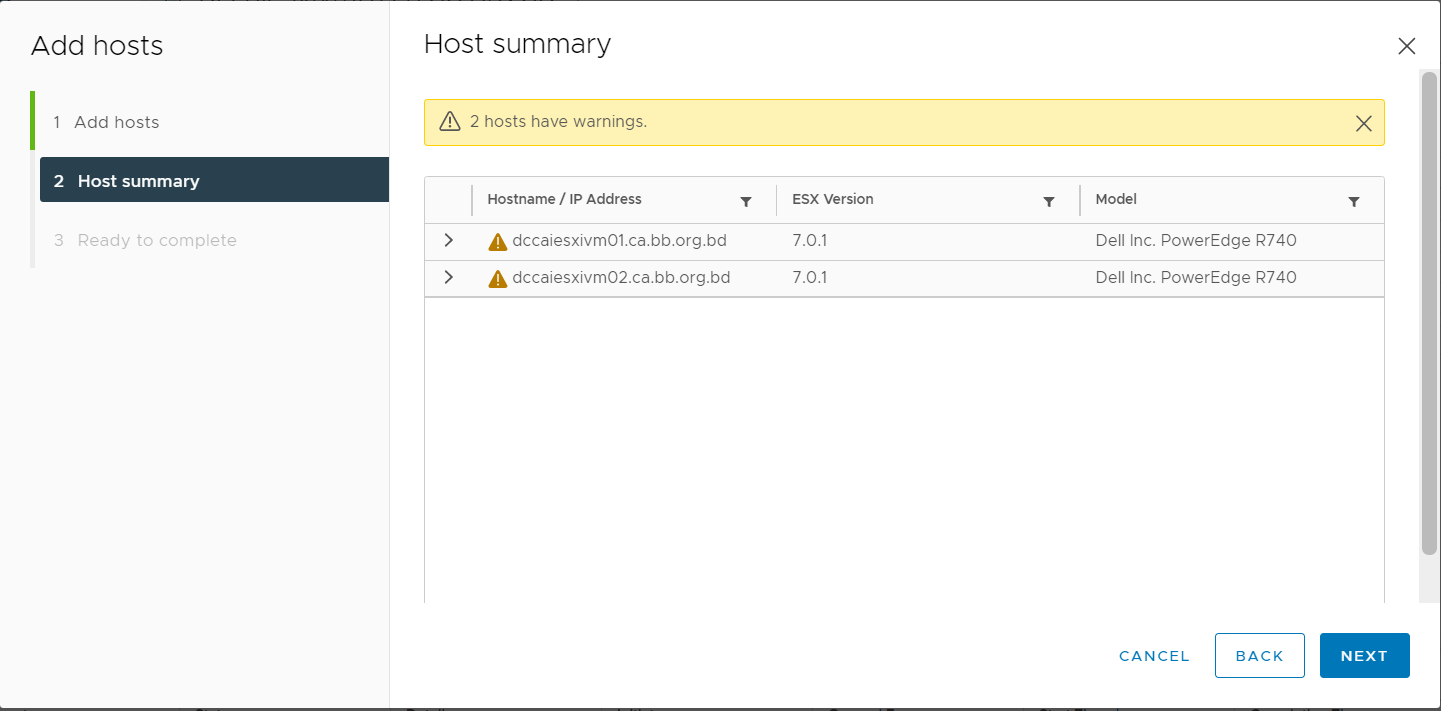
Task: Open the ESX Version column filter
Action: 1049,202
